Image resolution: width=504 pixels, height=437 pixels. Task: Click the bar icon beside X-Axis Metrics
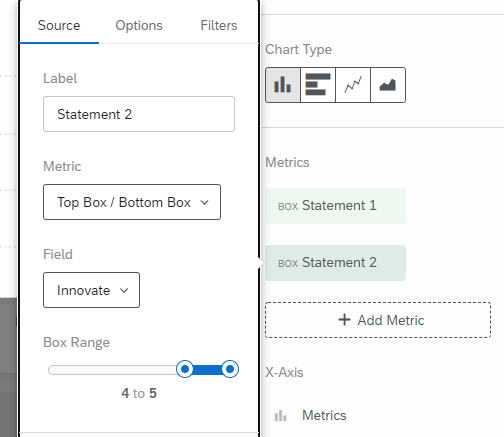280,416
